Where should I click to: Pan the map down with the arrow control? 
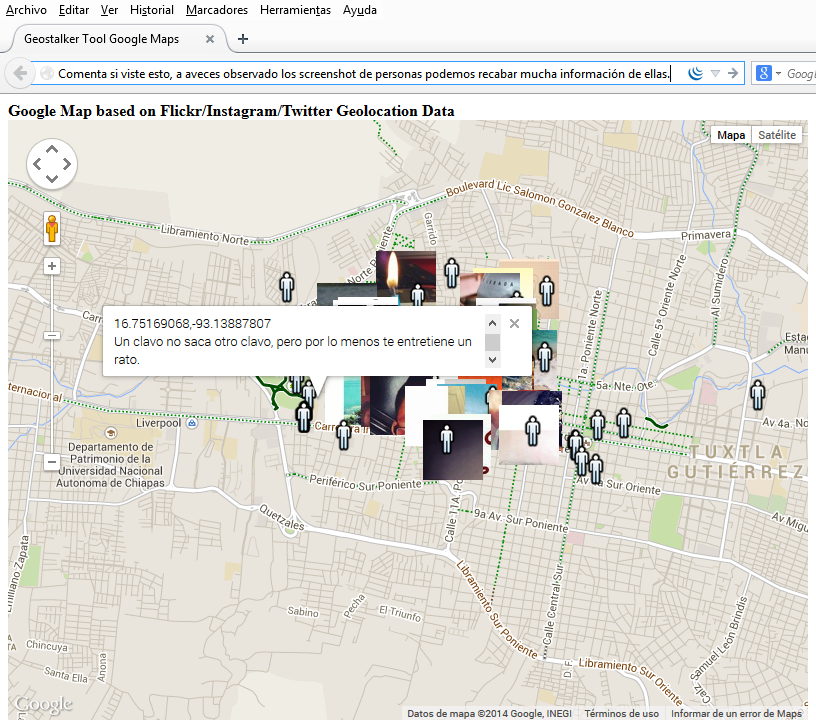52,178
